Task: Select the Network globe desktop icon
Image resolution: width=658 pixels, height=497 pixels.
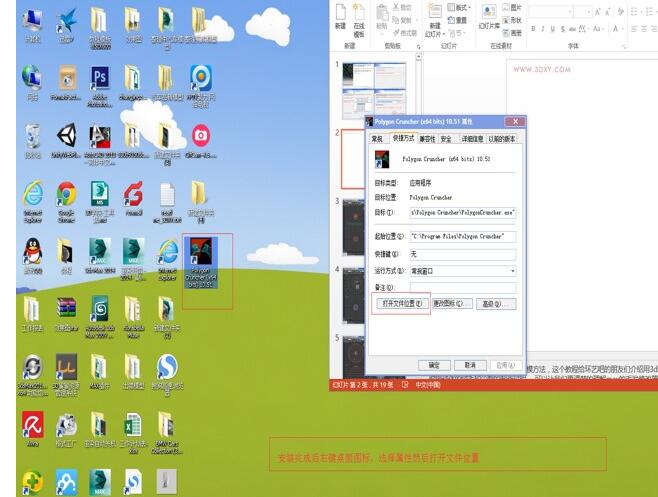Action: coord(32,83)
